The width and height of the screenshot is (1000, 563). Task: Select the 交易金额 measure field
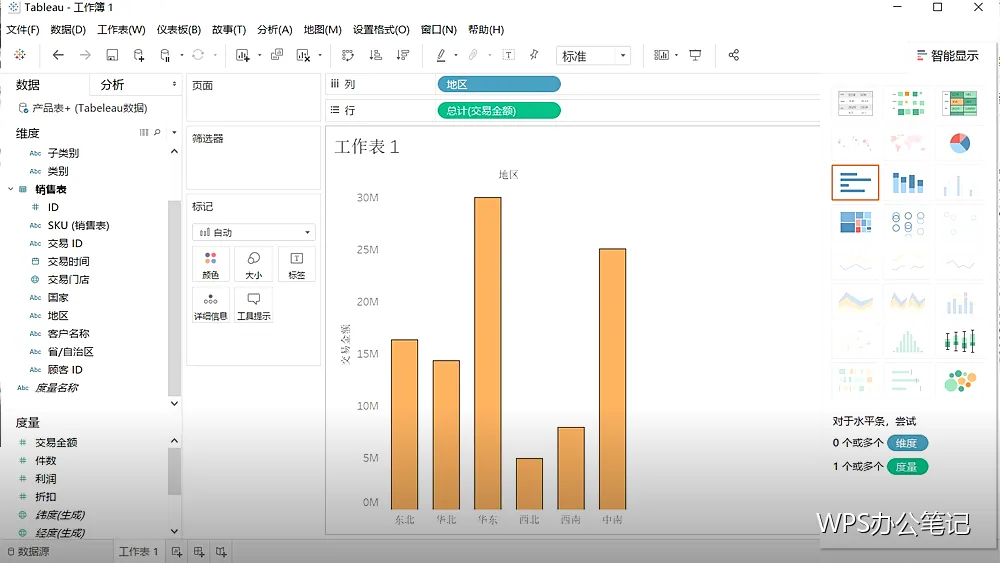coord(56,442)
